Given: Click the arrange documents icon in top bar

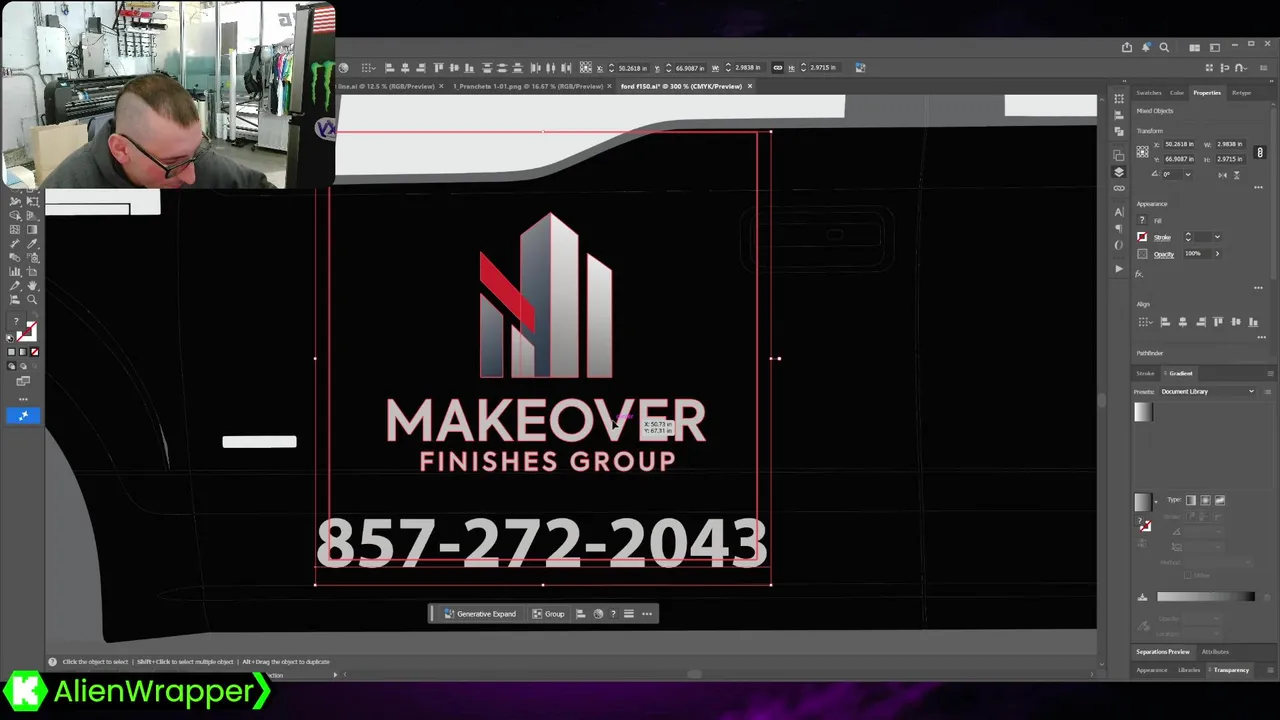Looking at the screenshot, I should (1194, 47).
